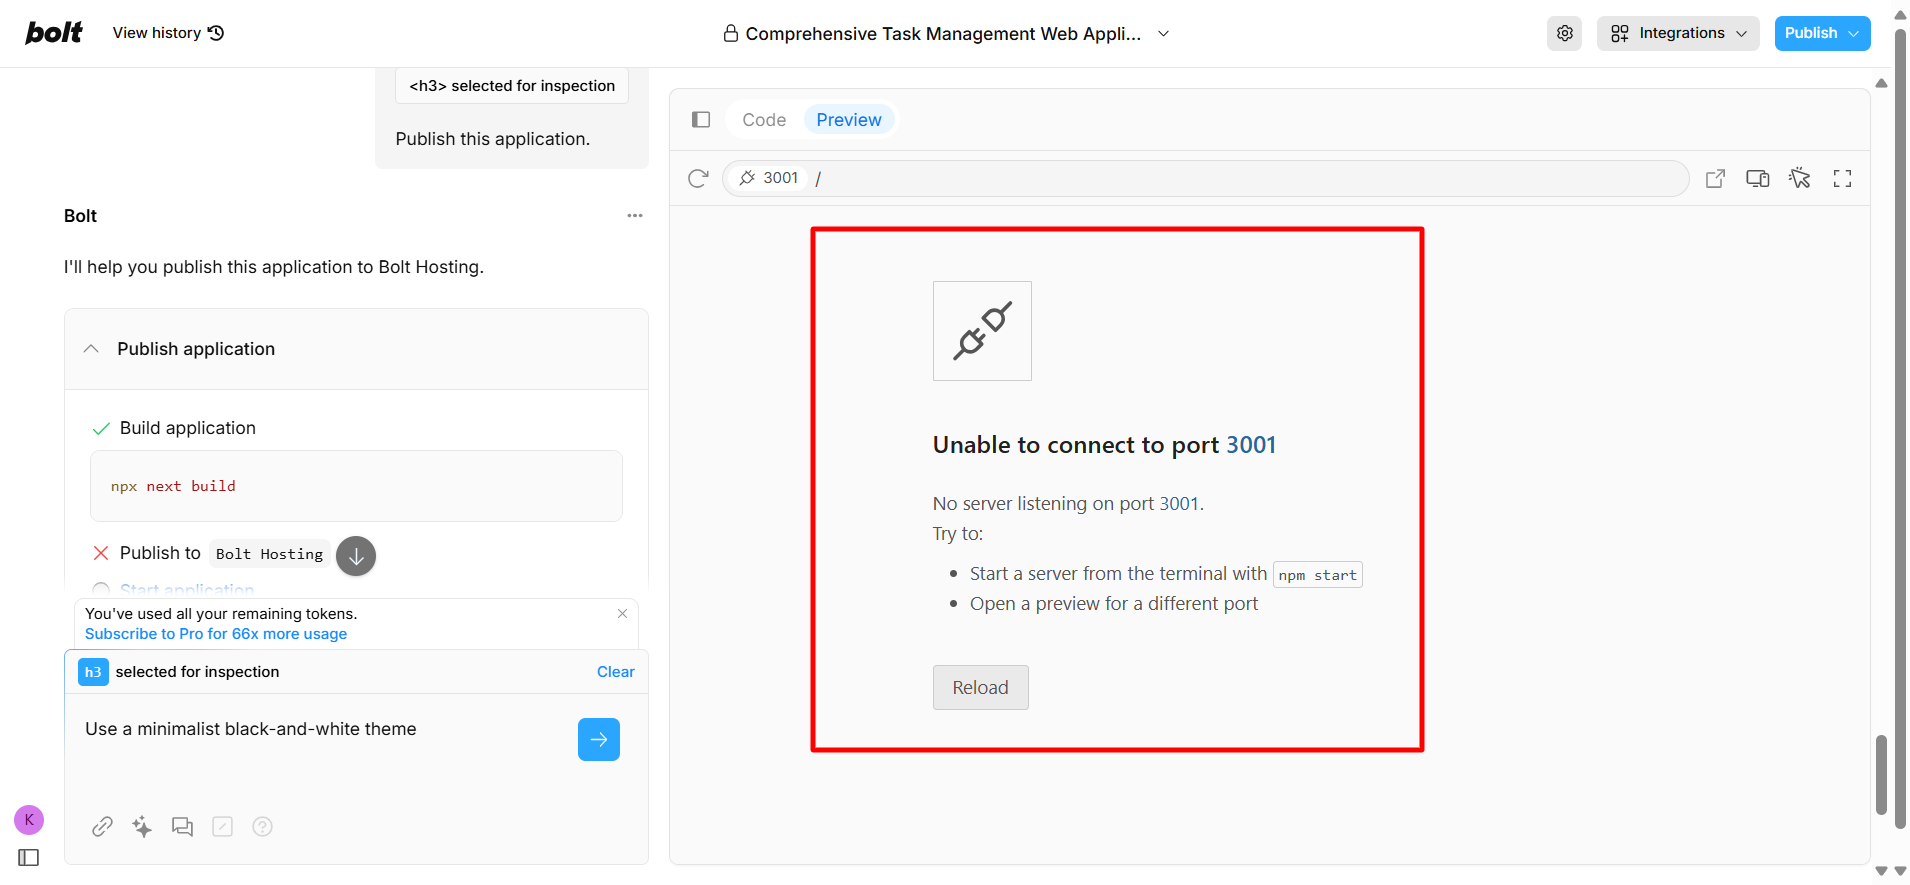Toggle discussion mode chat bubbles icon

(182, 827)
